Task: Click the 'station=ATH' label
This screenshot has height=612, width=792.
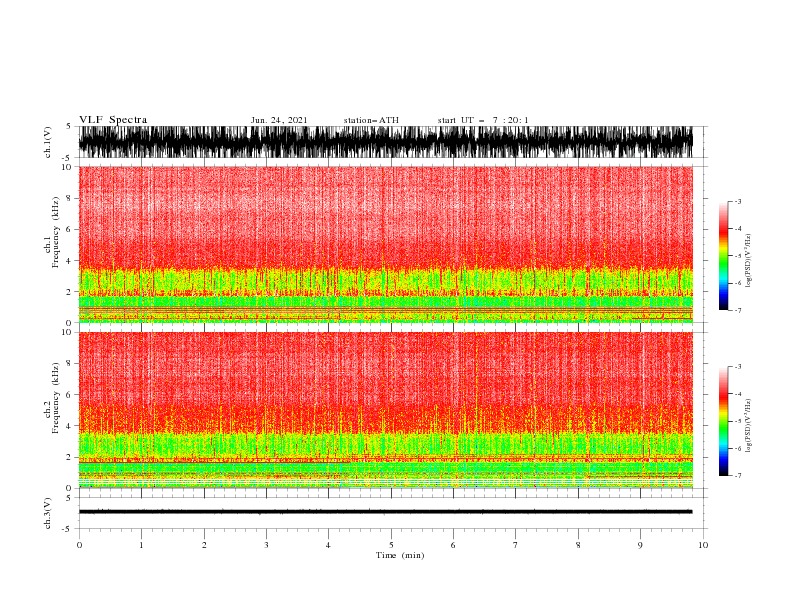Action: click(x=371, y=120)
